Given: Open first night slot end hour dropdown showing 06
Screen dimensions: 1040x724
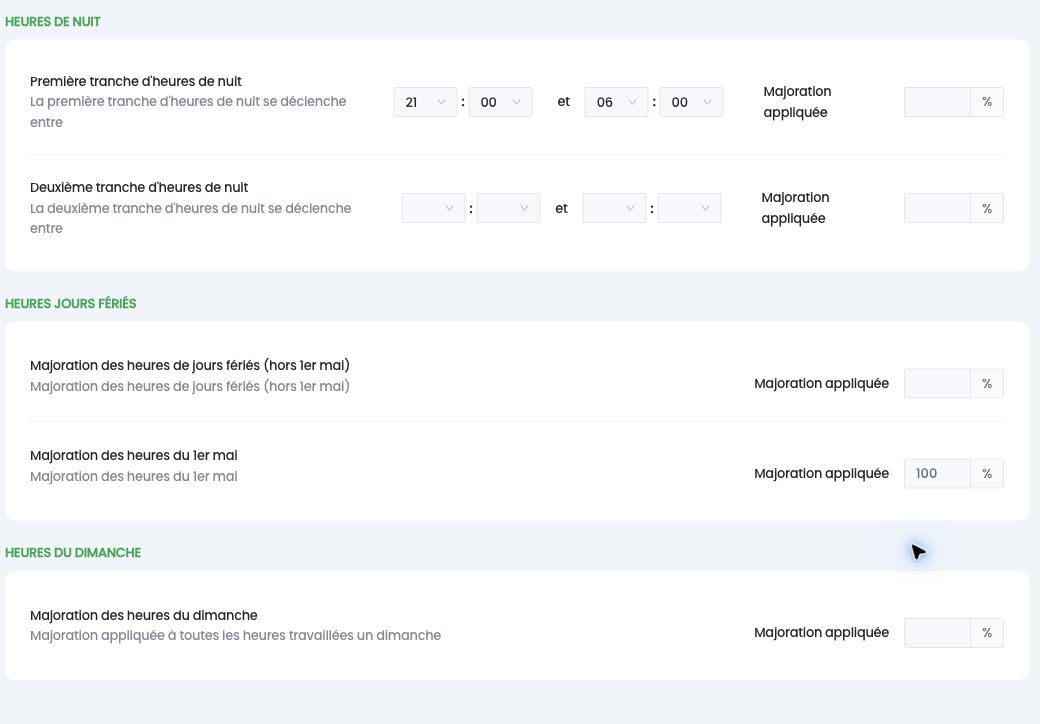Looking at the screenshot, I should [x=616, y=102].
